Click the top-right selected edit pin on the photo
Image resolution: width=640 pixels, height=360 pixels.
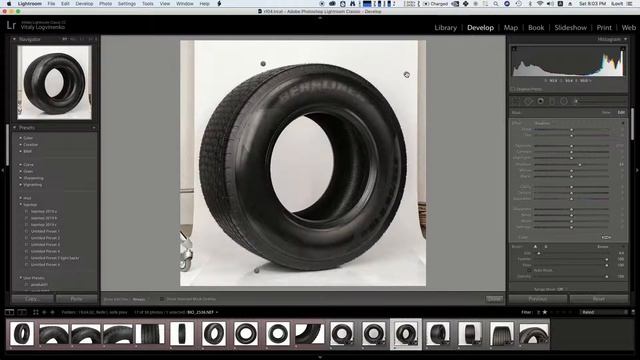coord(407,75)
